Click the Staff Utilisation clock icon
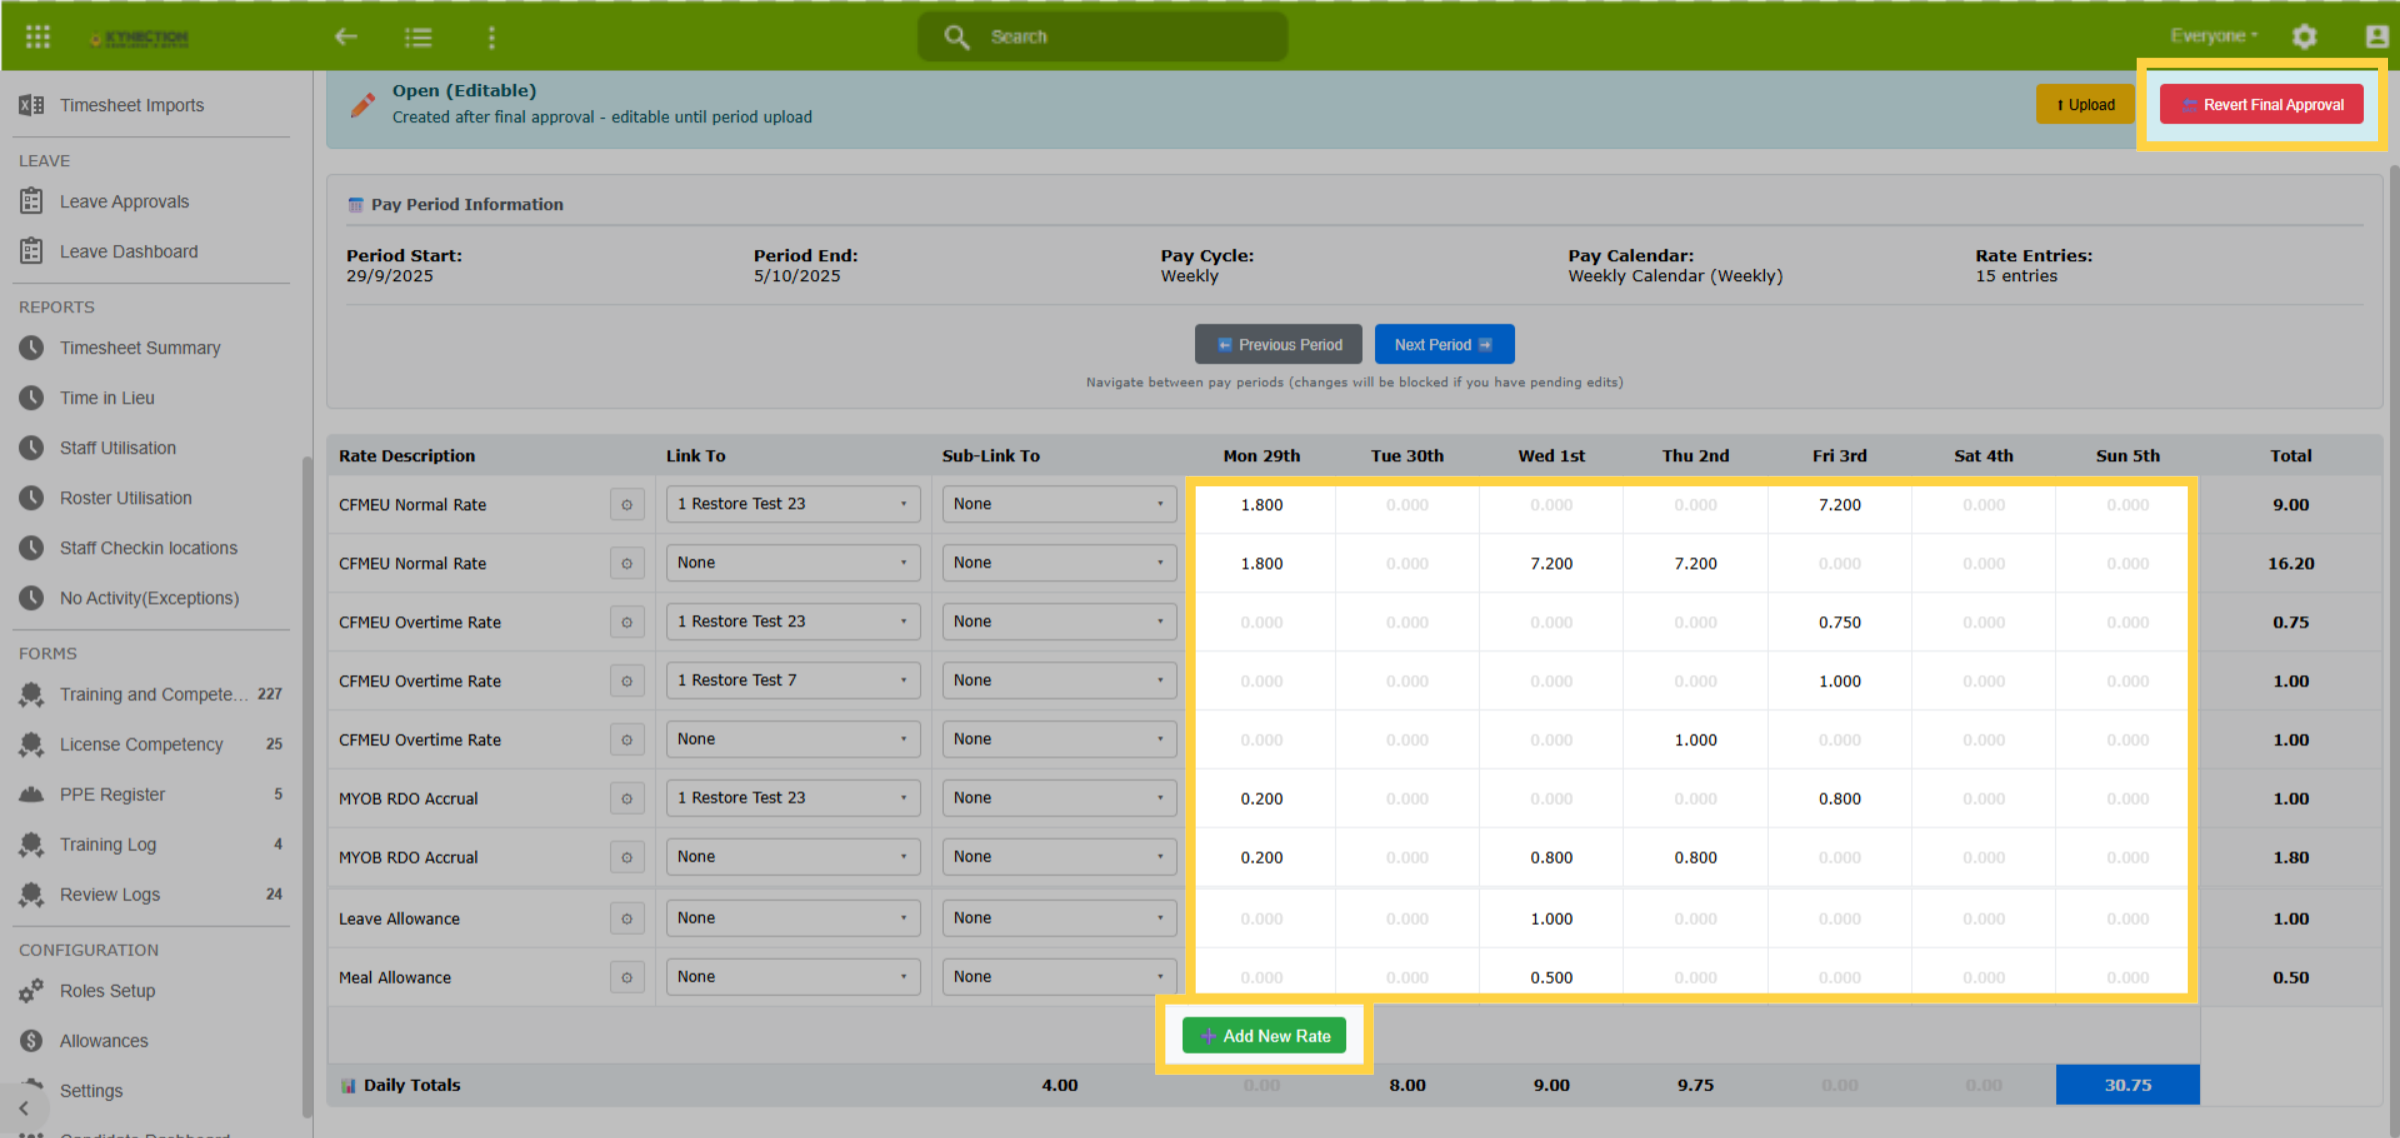Viewport: 2400px width, 1138px height. 31,447
